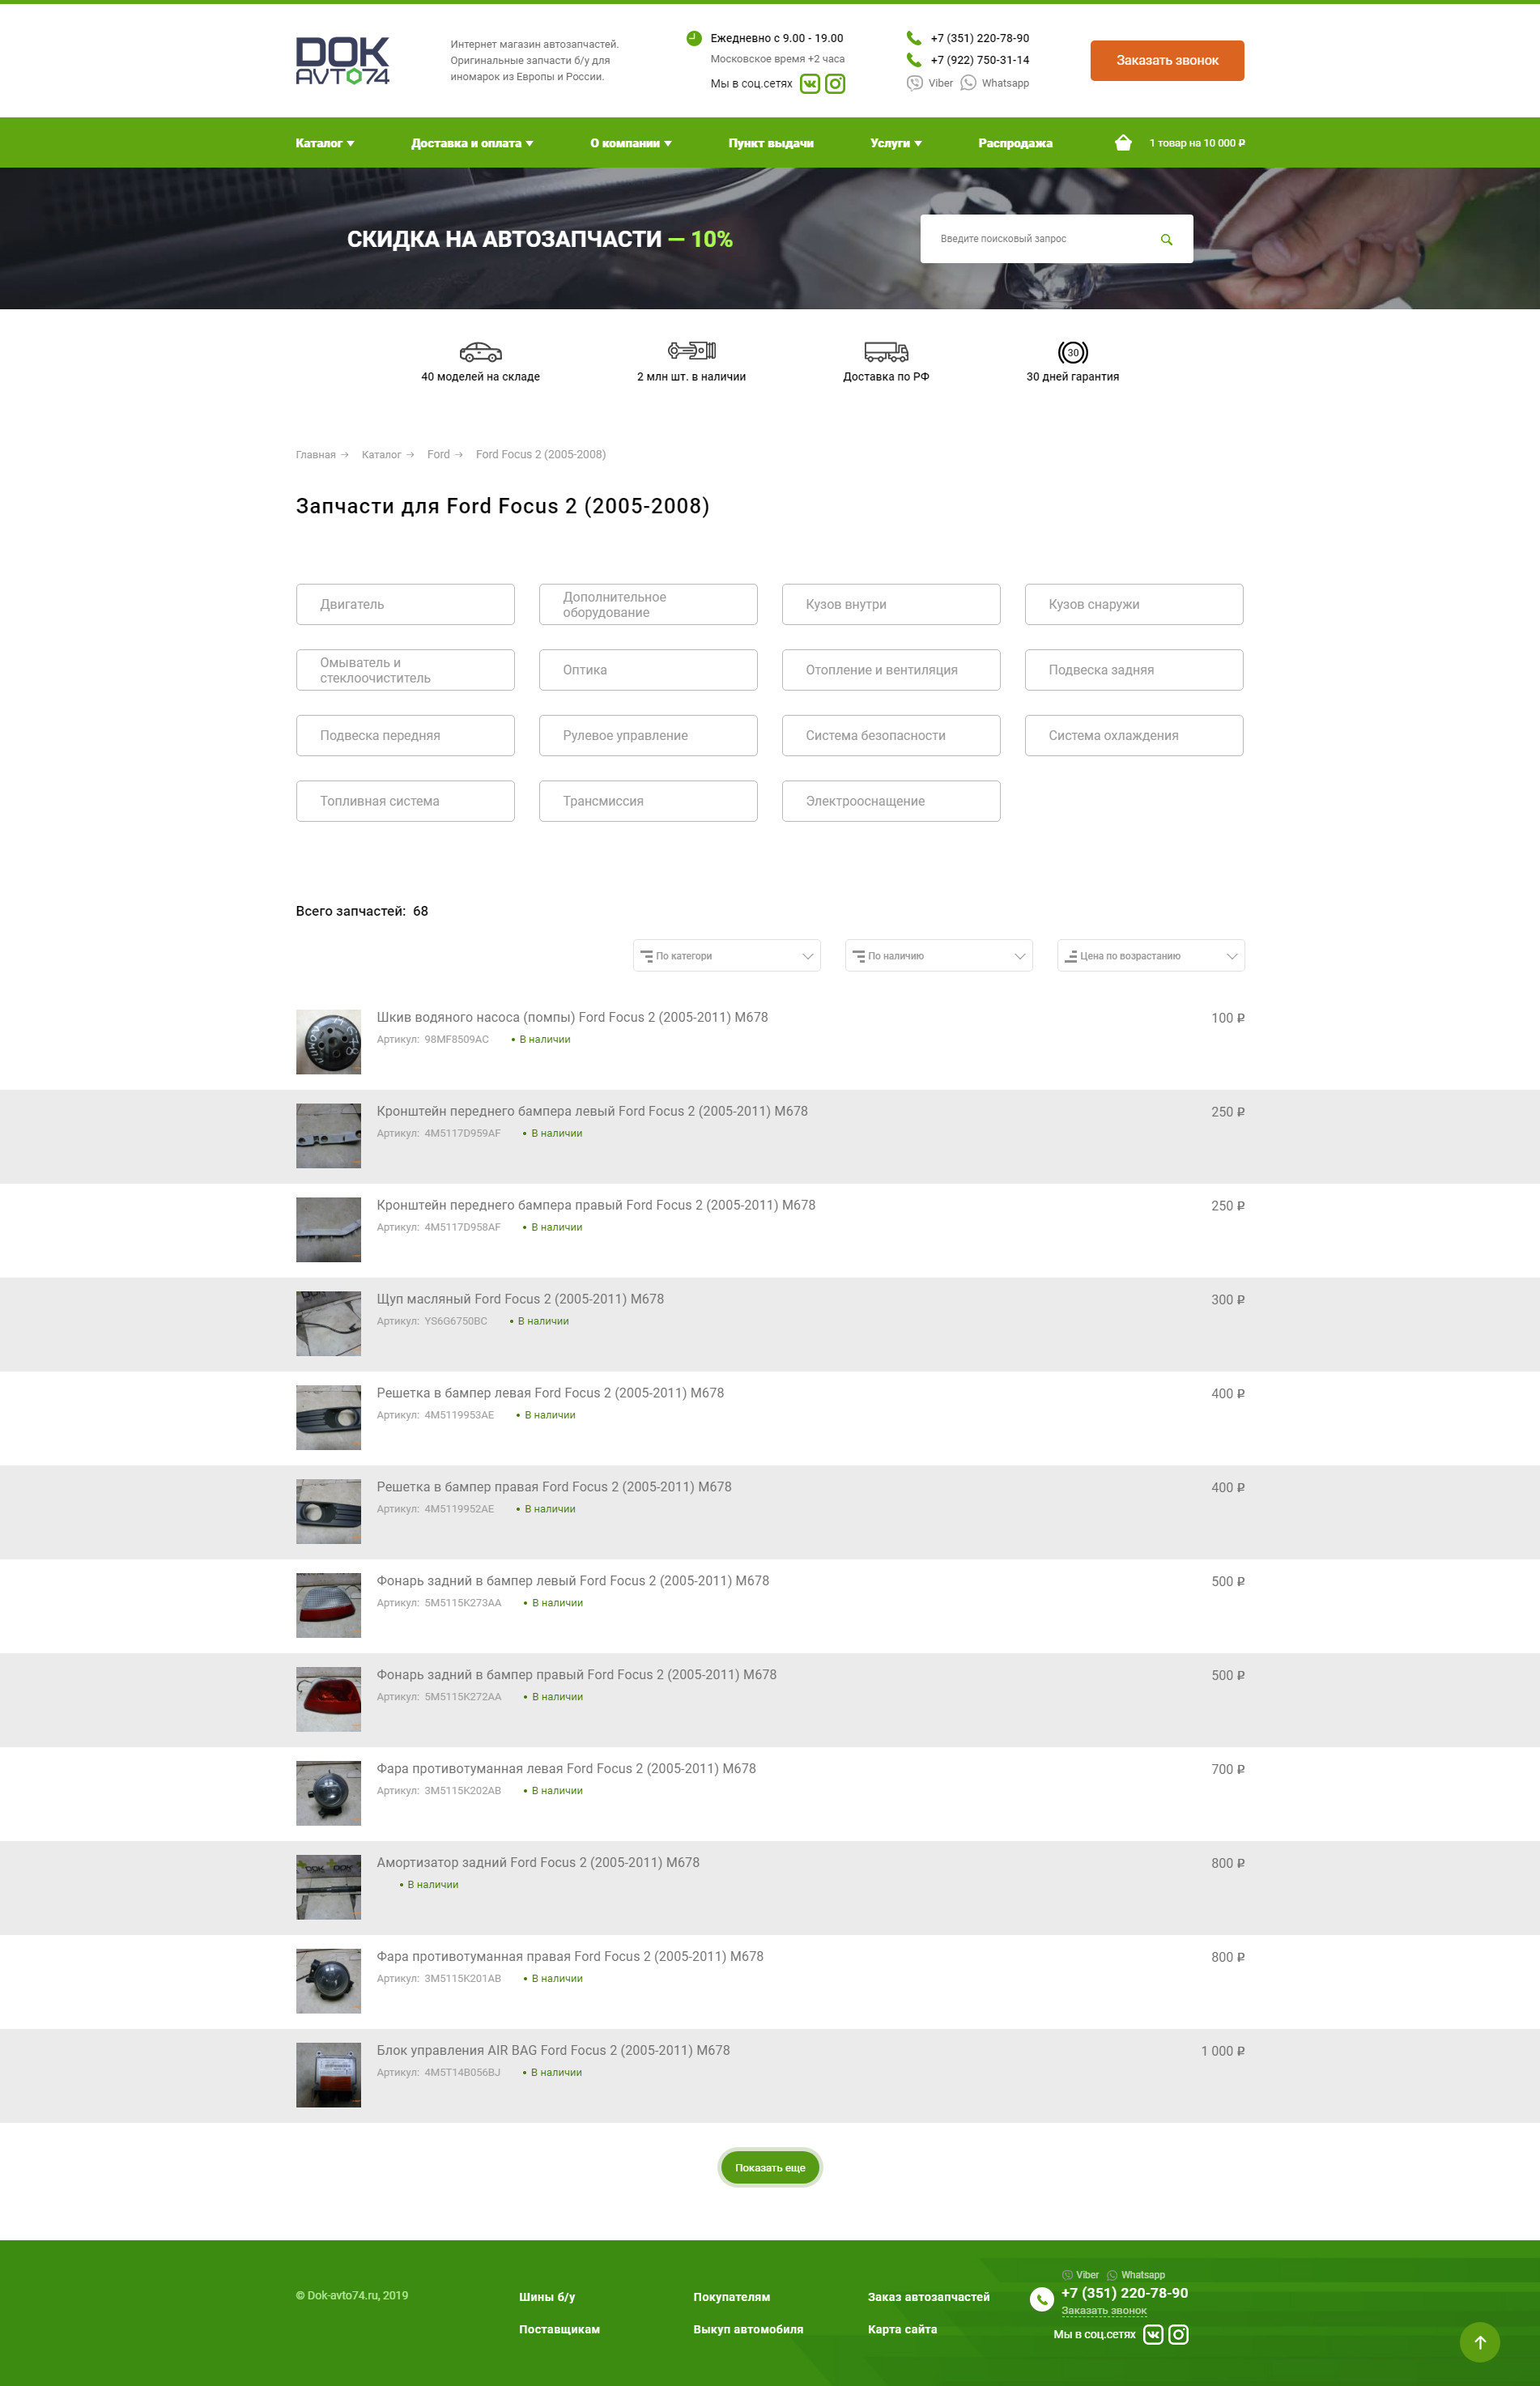Screen dimensions: 1540x2386
Task: Open the Цена по возрастанию dropdown
Action: (1151, 956)
